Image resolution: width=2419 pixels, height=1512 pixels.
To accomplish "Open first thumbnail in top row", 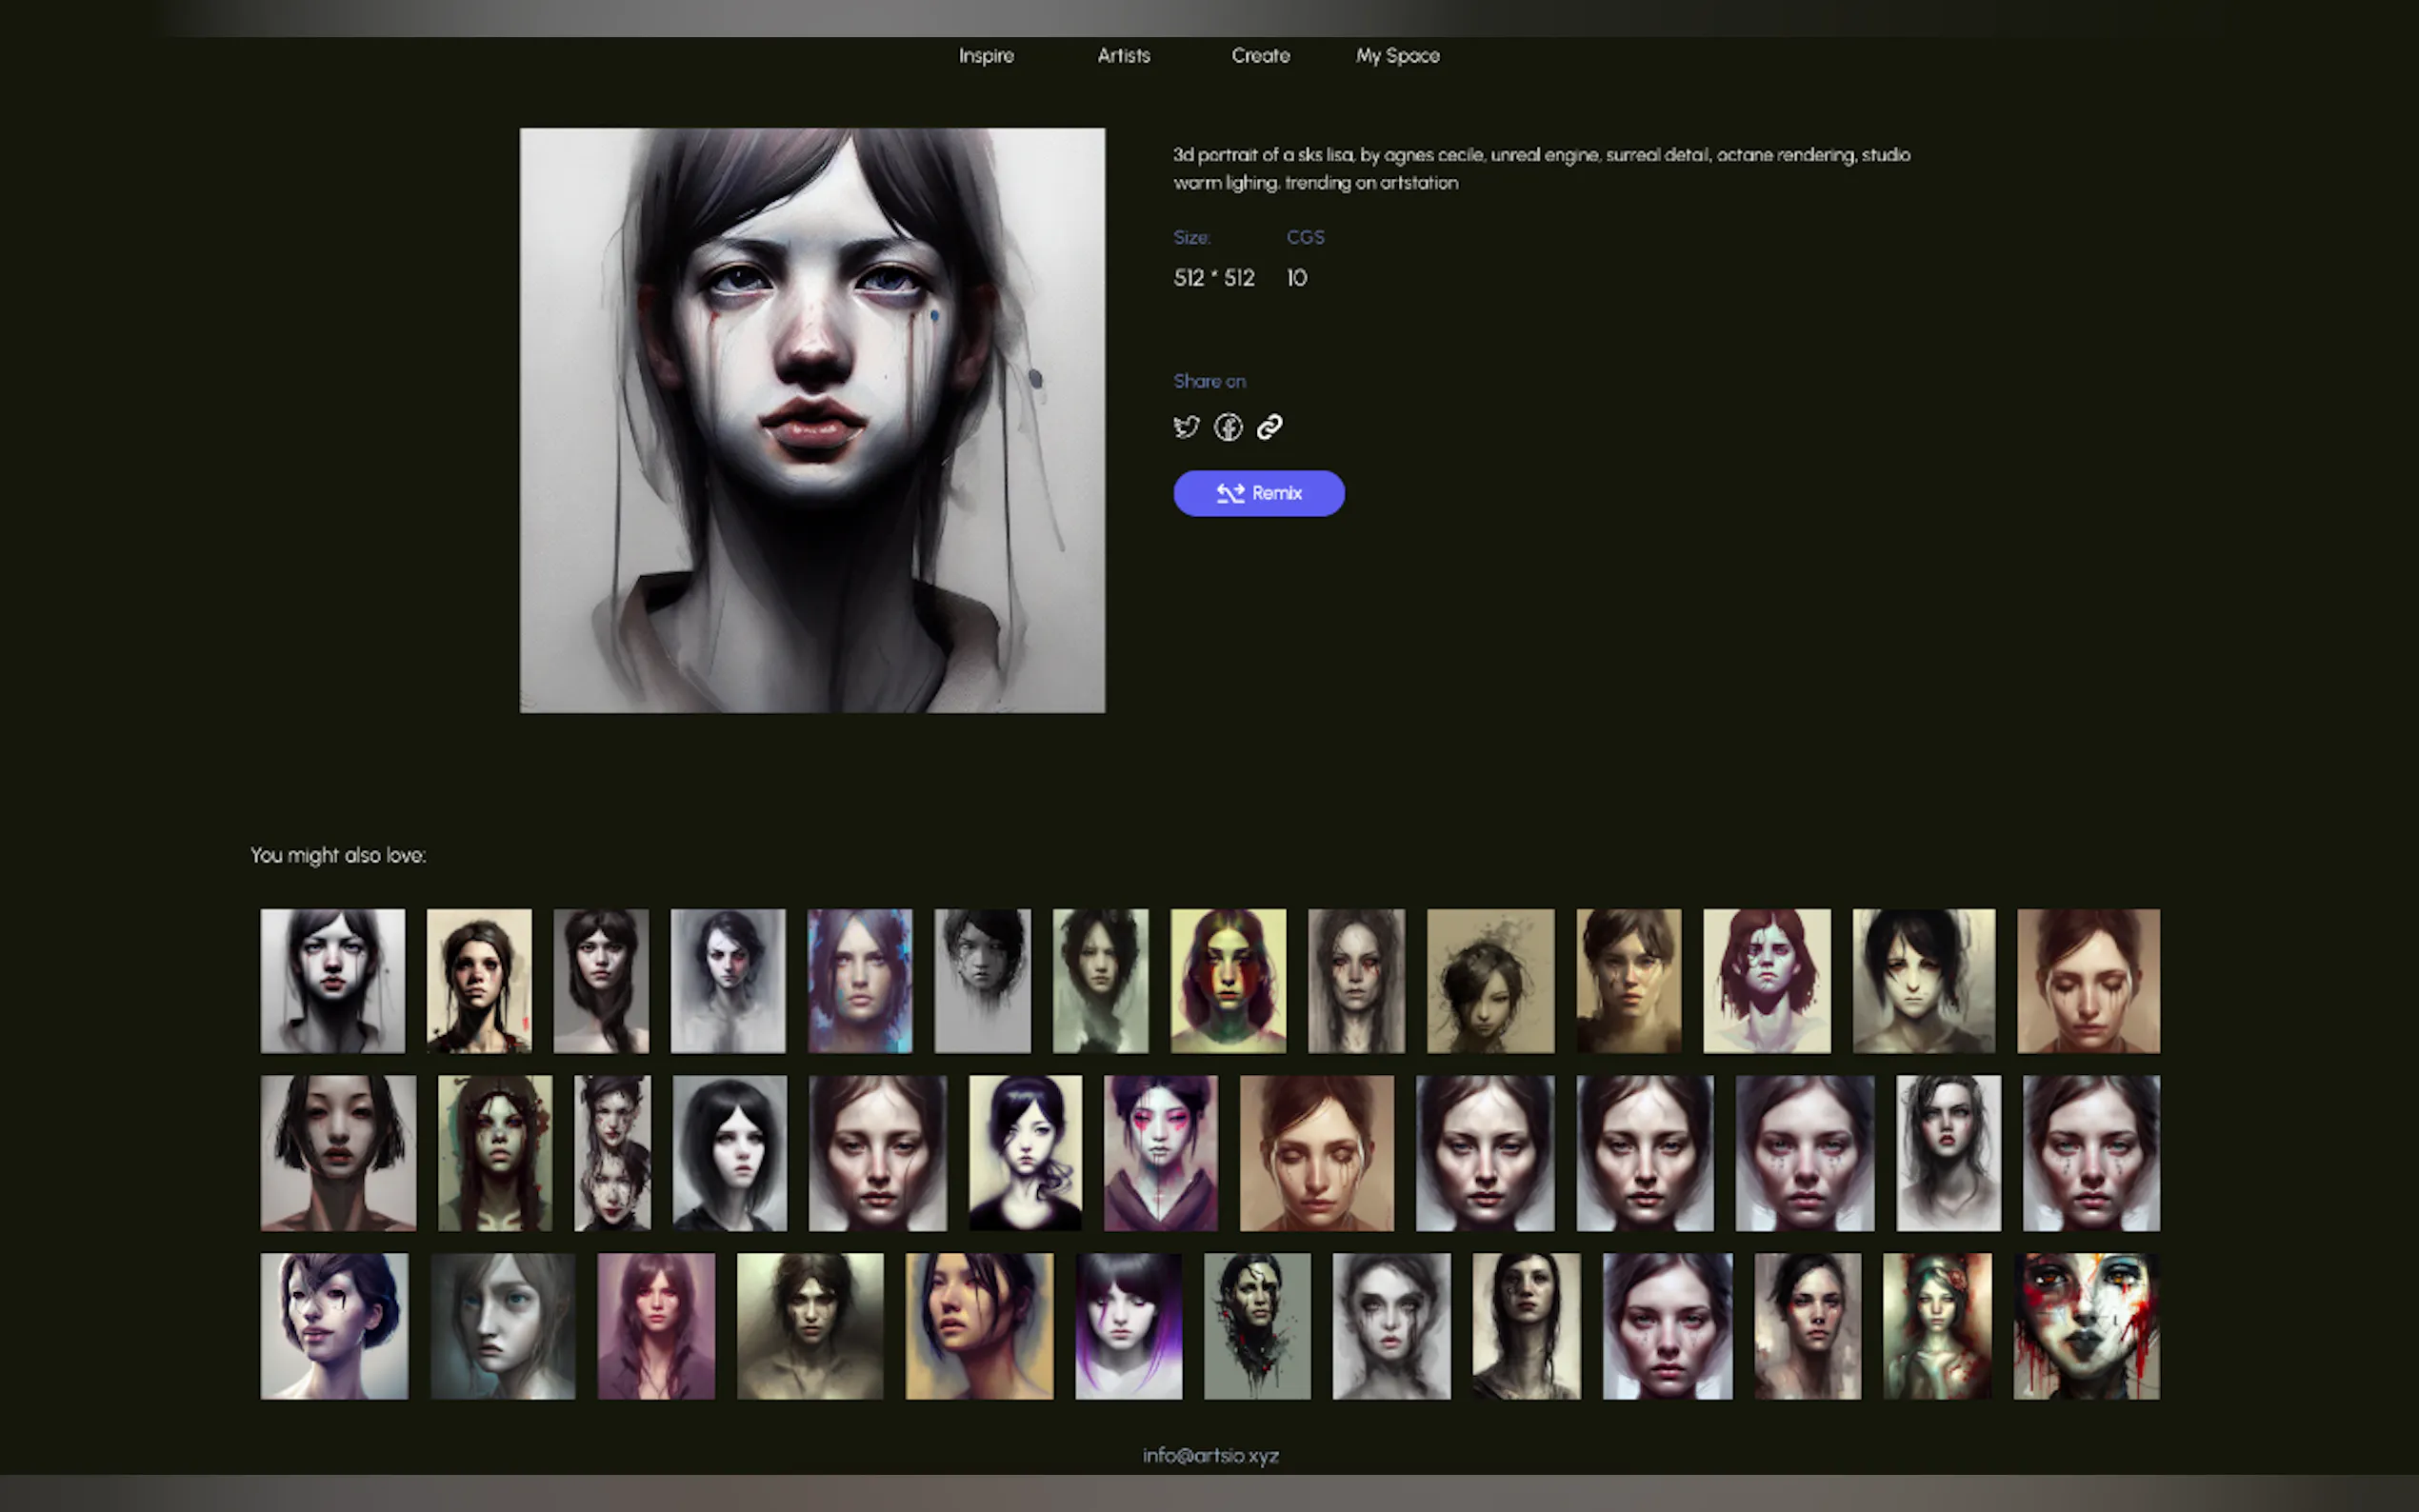I will click(332, 980).
